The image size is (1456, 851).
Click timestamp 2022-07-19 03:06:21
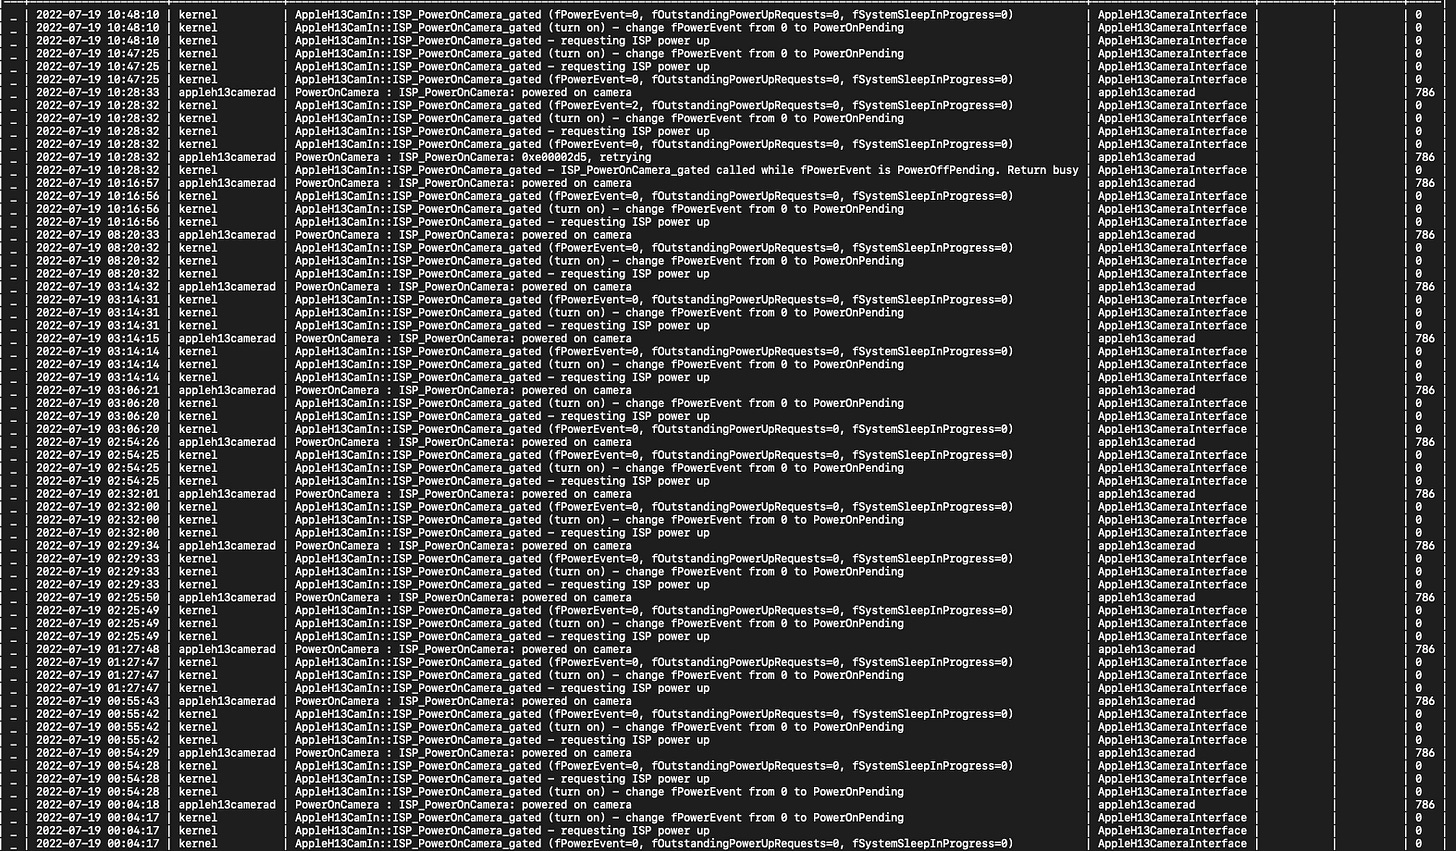(97, 390)
